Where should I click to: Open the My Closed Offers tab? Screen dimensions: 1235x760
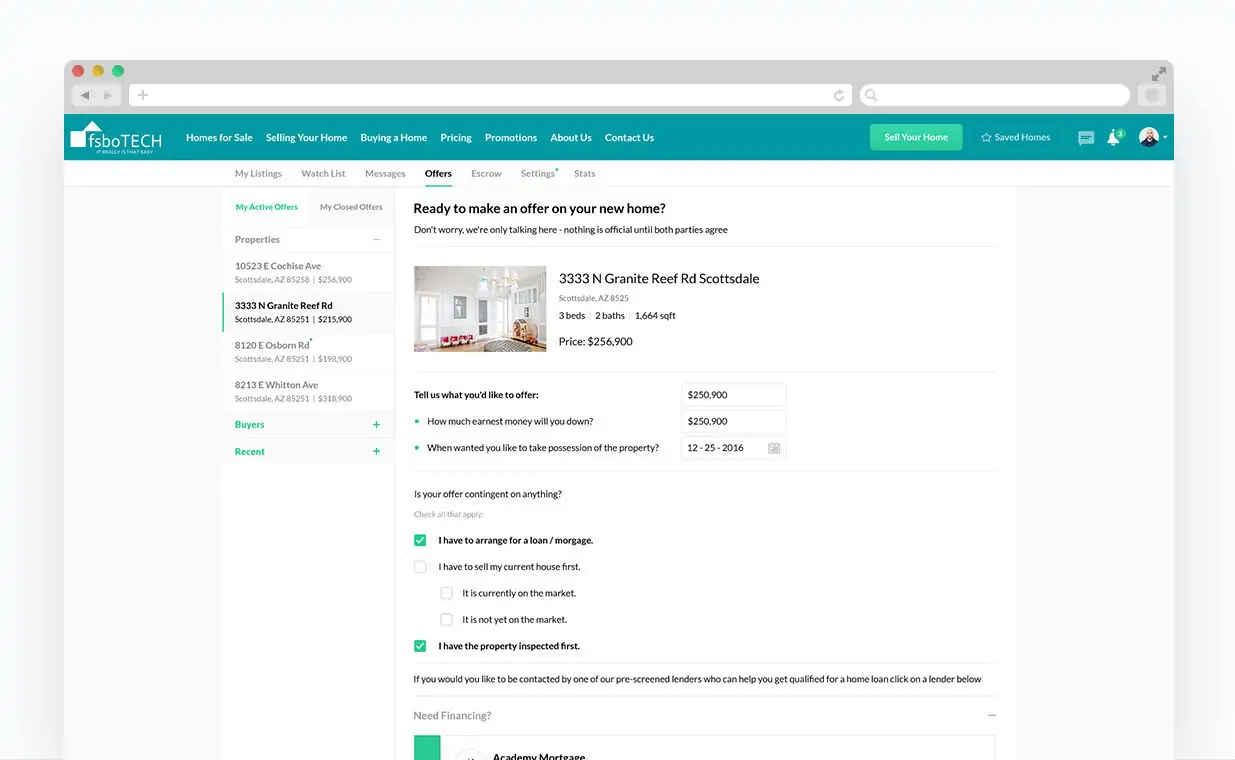coord(351,207)
